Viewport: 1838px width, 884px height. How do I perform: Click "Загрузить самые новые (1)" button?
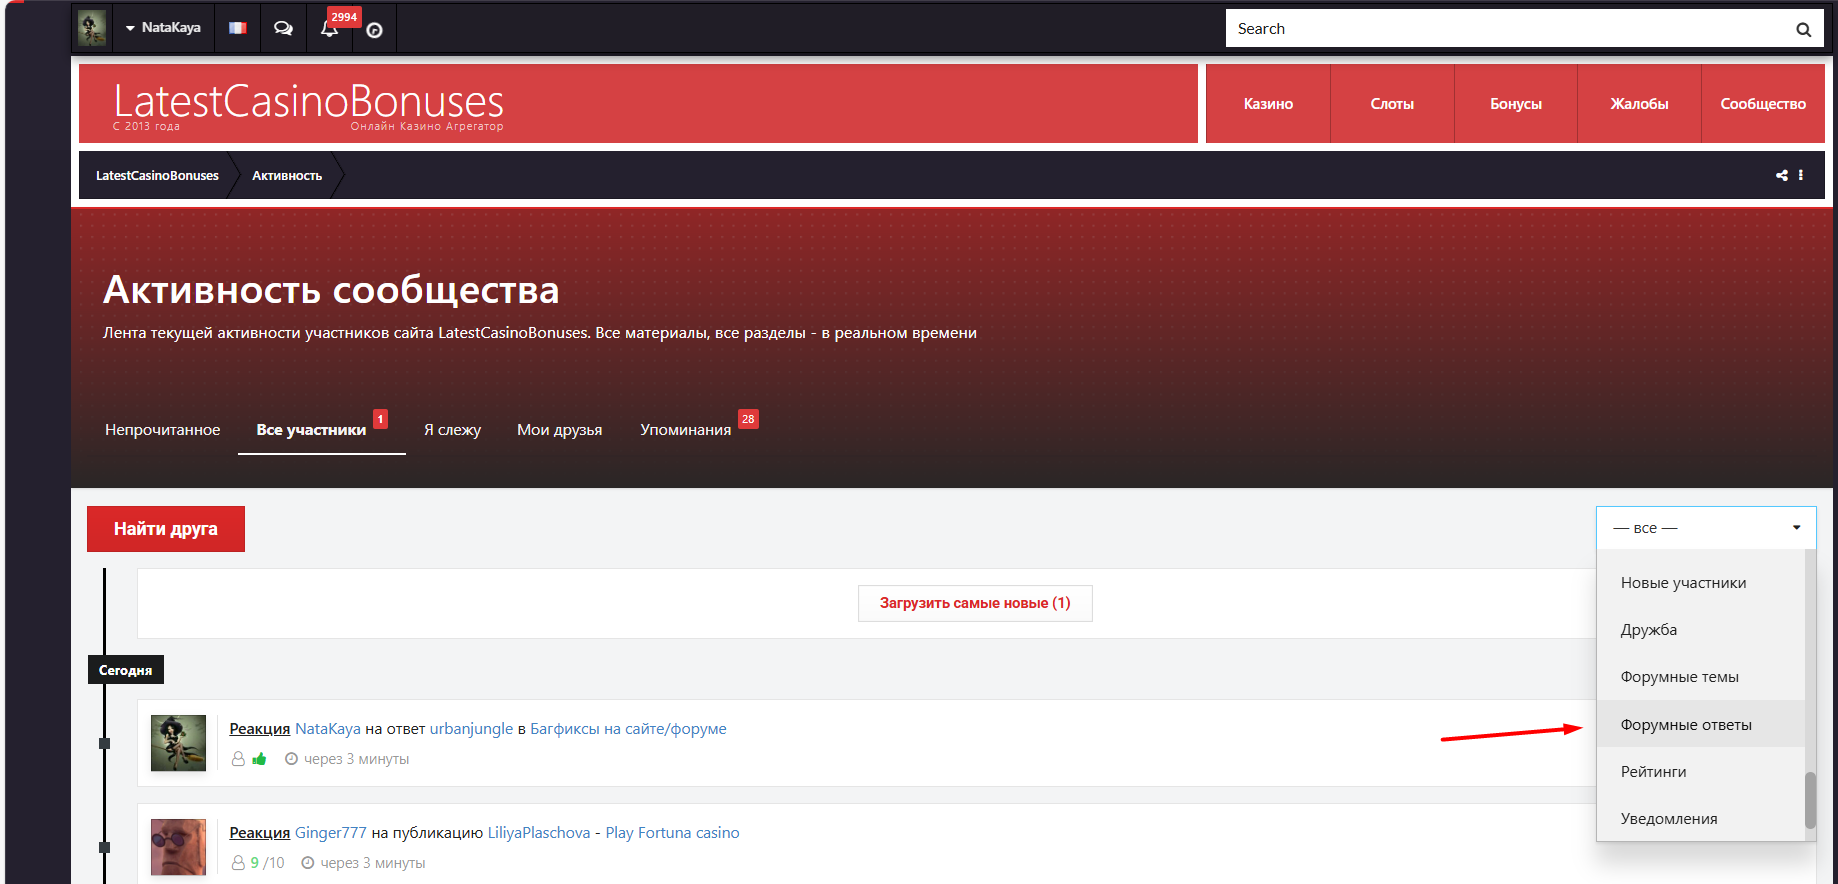click(974, 603)
